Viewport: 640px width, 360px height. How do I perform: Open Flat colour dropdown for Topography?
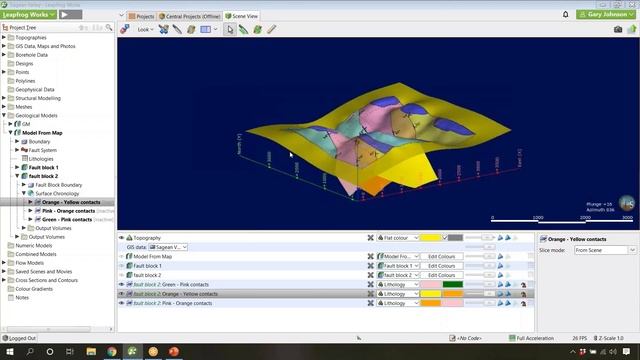[398, 238]
